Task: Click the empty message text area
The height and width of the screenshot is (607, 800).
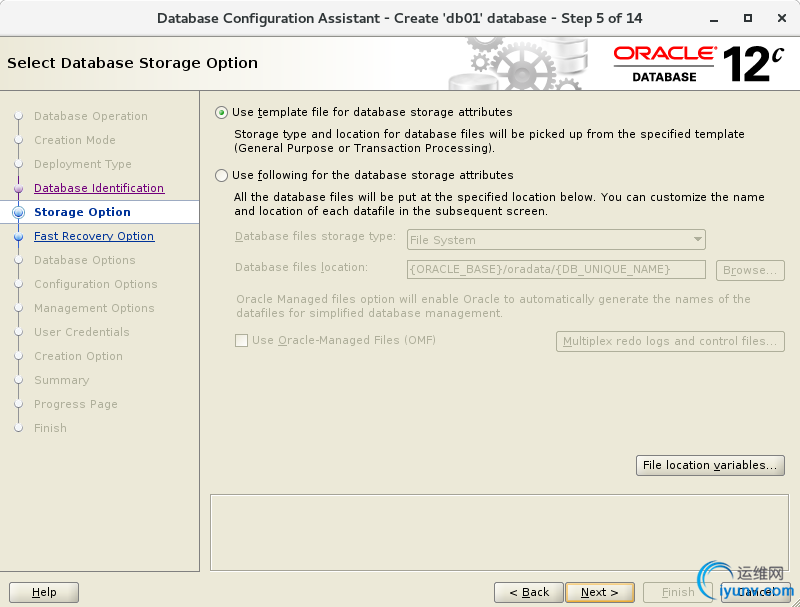Action: (x=499, y=533)
